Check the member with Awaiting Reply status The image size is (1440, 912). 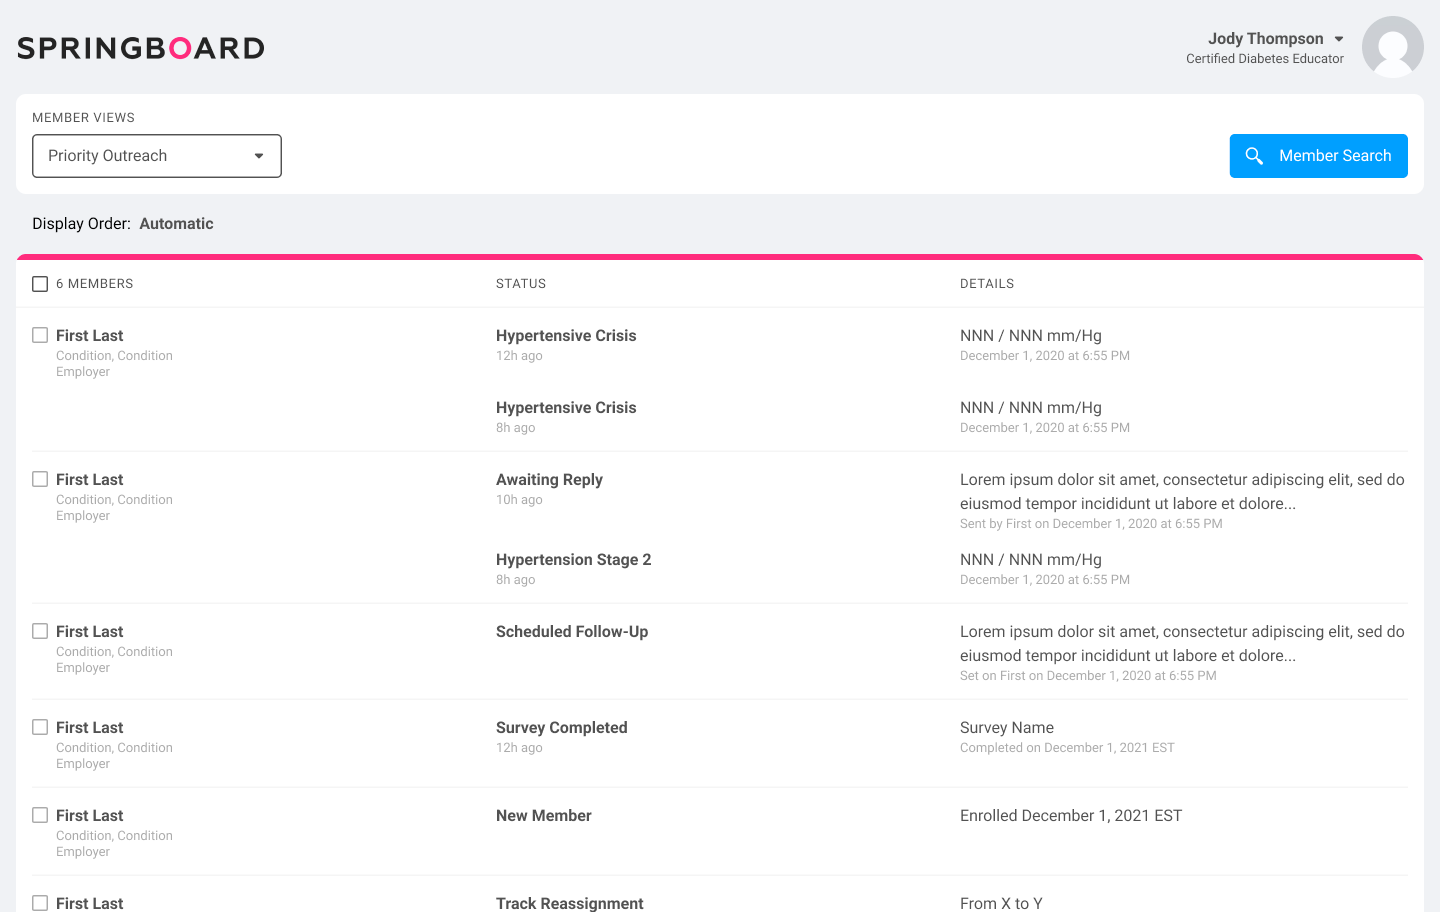(40, 479)
